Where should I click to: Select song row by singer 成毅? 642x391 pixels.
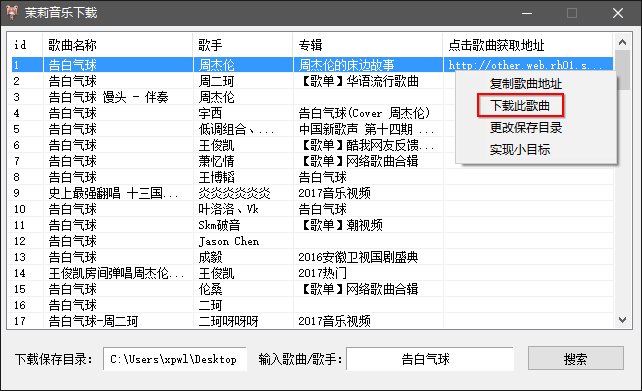(x=312, y=257)
